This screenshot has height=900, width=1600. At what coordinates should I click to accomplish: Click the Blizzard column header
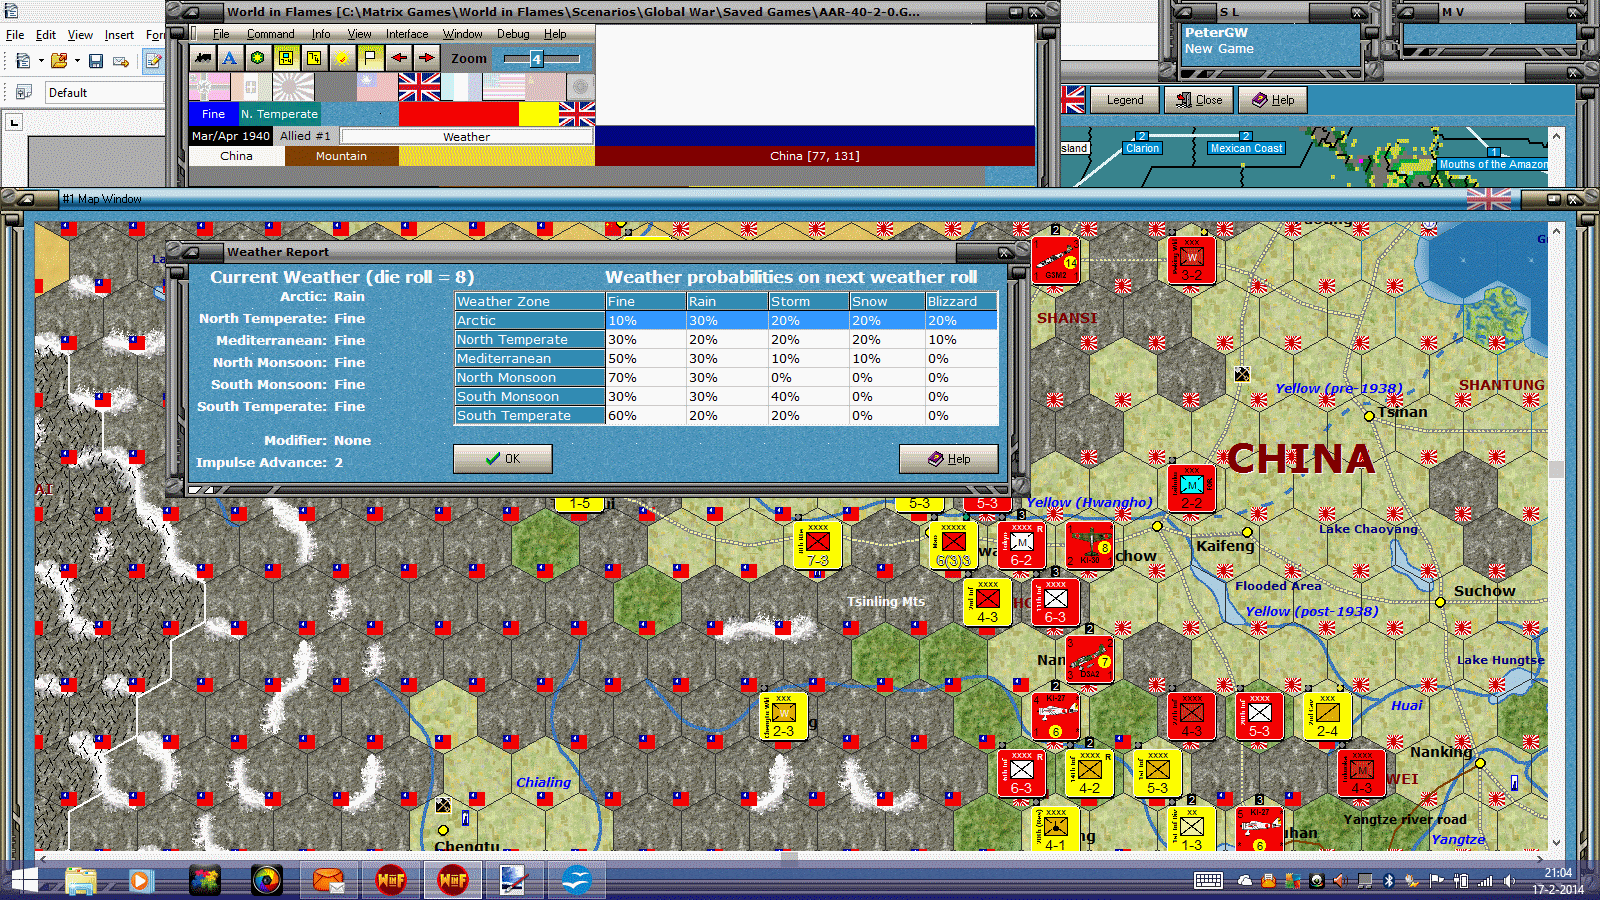click(x=961, y=301)
